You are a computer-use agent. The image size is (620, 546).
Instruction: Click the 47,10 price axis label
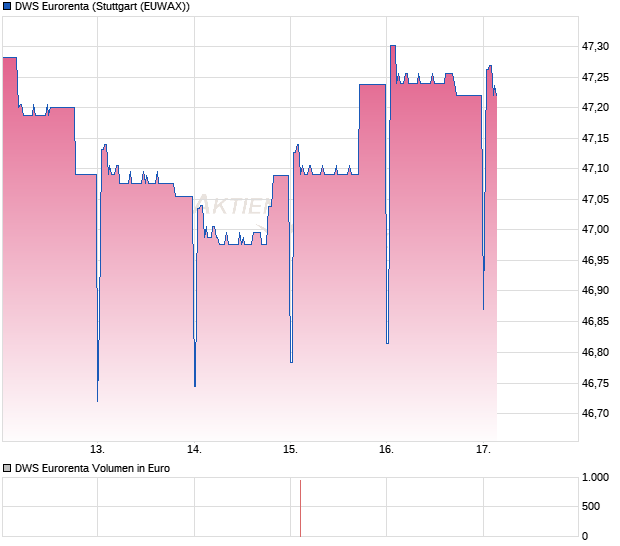tap(595, 168)
